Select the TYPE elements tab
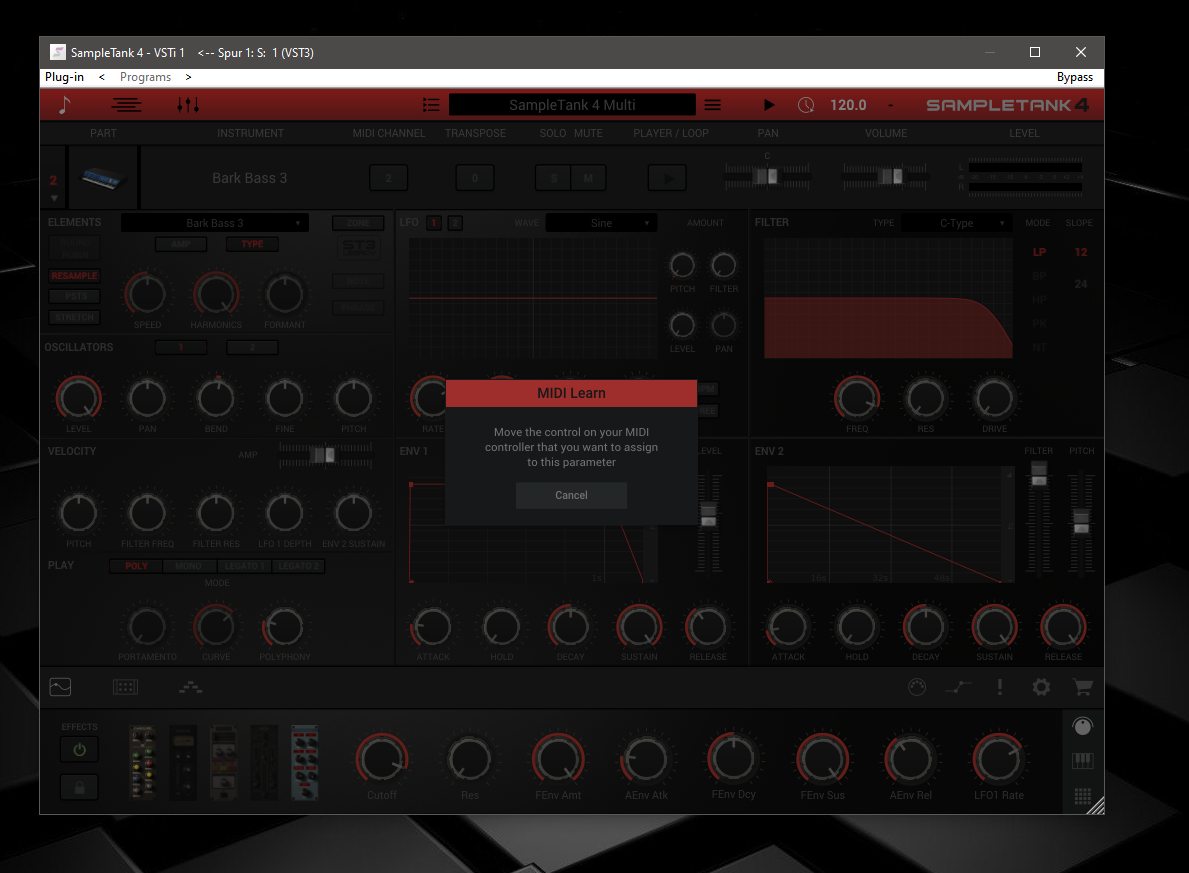 pyautogui.click(x=253, y=244)
